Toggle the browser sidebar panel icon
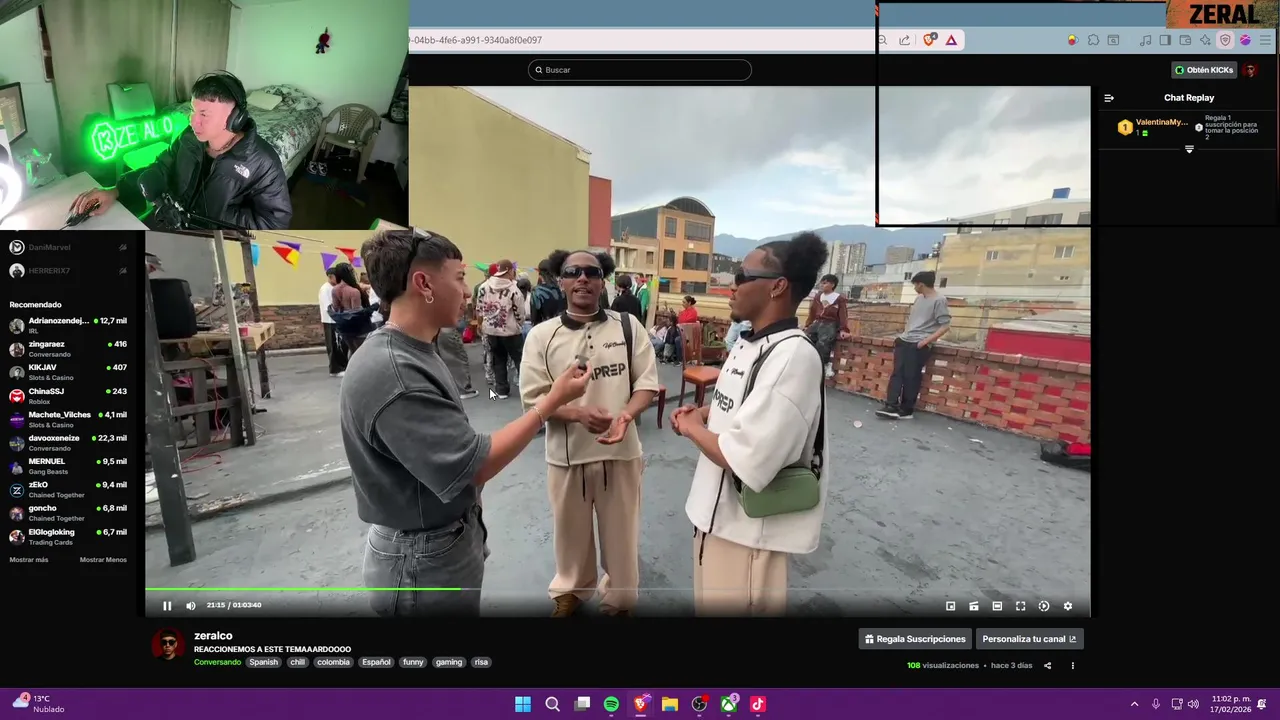The width and height of the screenshot is (1280, 720). (1165, 40)
